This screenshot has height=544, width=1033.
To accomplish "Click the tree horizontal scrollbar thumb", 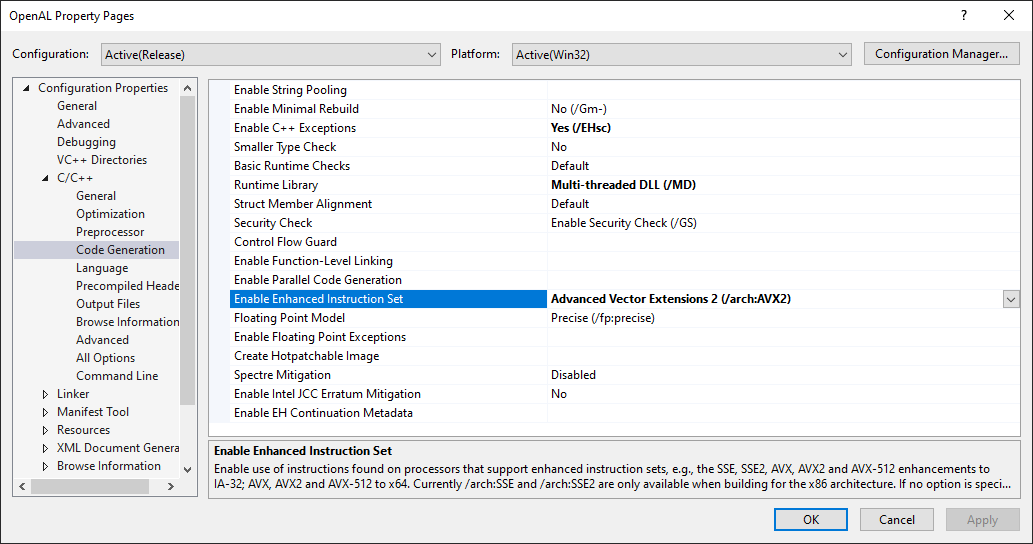I will pos(90,486).
